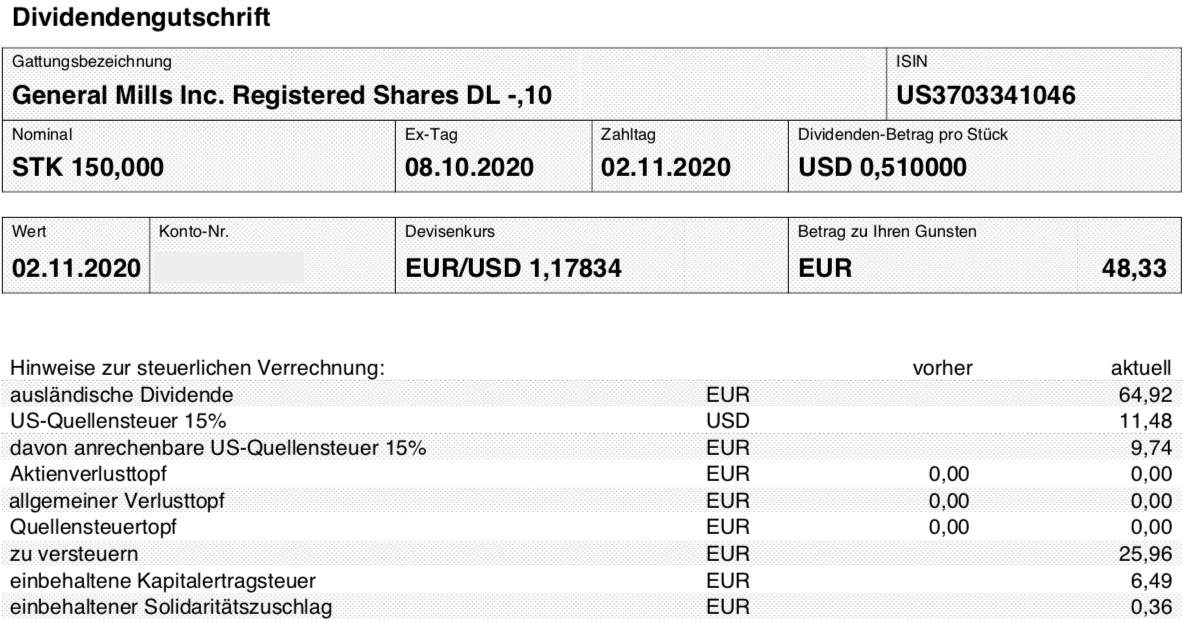The width and height of the screenshot is (1187, 622).
Task: Click the Wert date 02.11.2020
Action: click(x=76, y=268)
